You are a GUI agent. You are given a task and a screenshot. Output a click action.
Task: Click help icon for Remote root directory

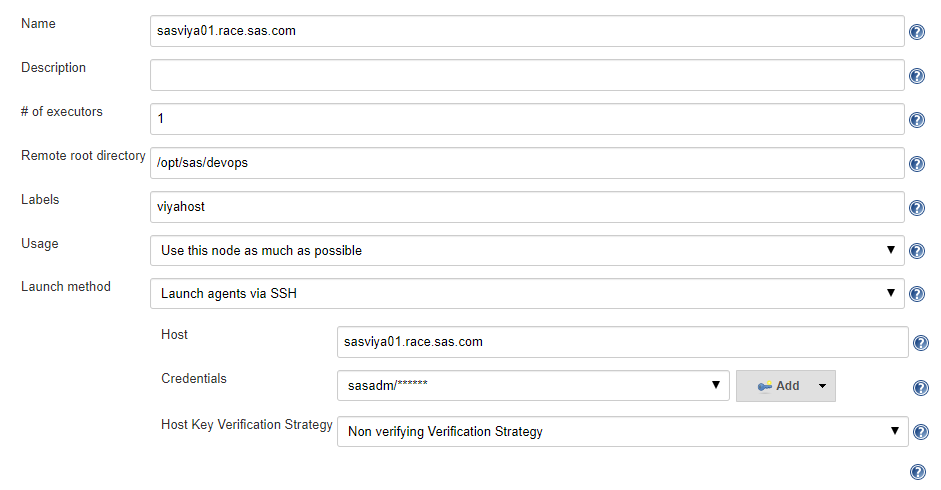coord(916,164)
